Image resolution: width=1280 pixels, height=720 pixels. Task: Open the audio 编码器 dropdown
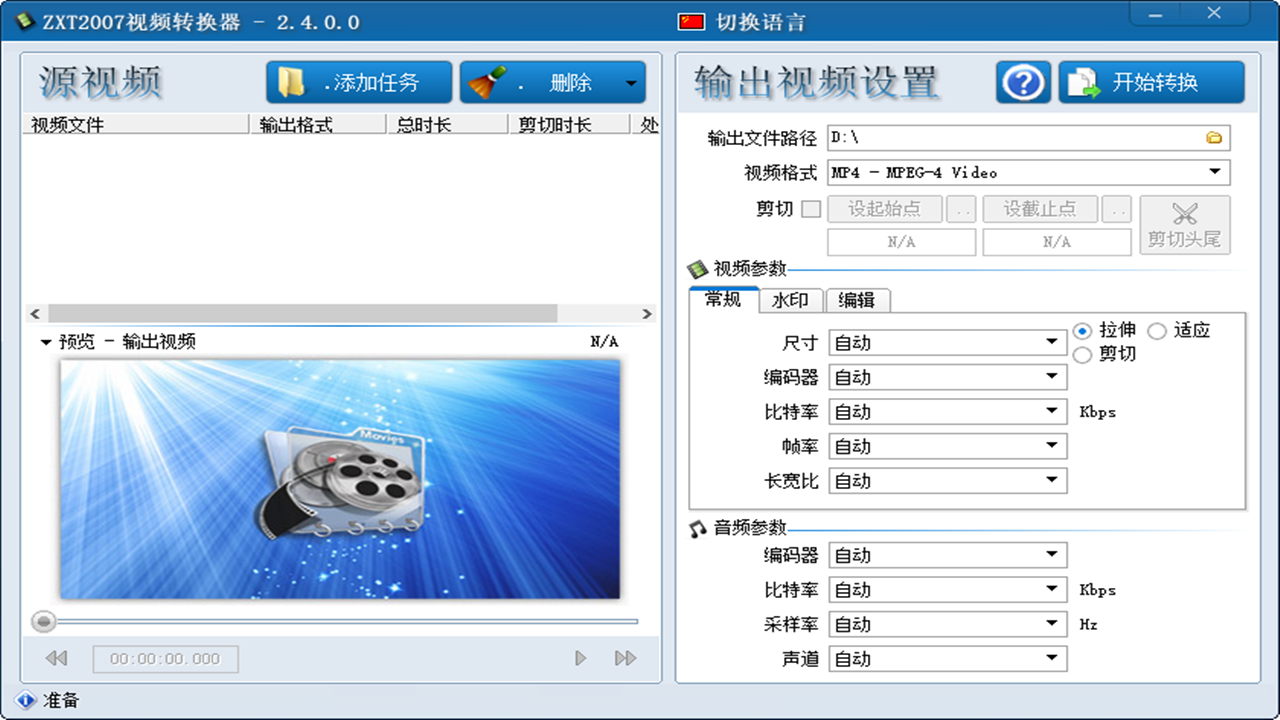(x=948, y=555)
